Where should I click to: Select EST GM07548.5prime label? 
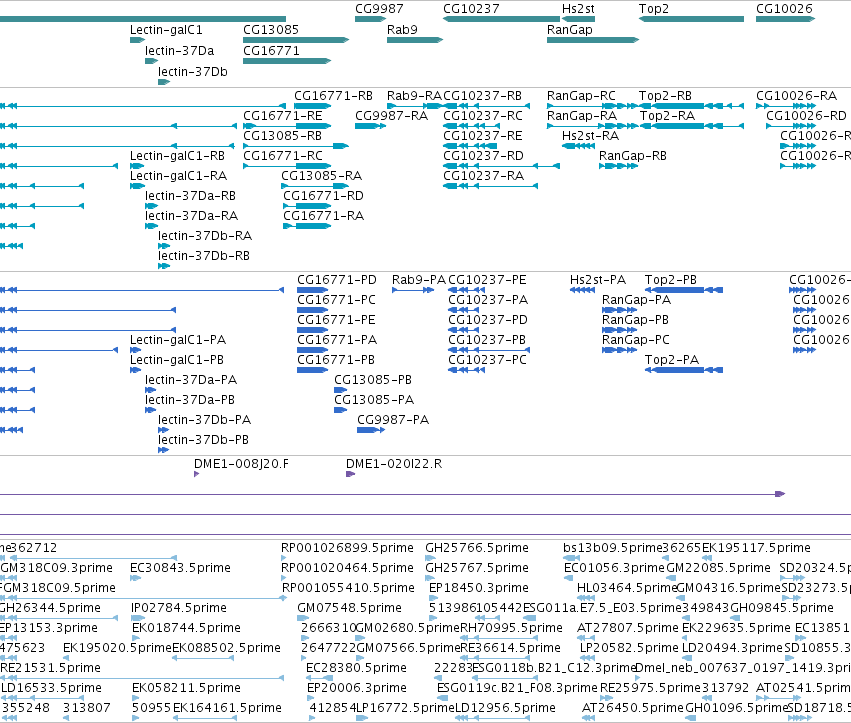[350, 608]
